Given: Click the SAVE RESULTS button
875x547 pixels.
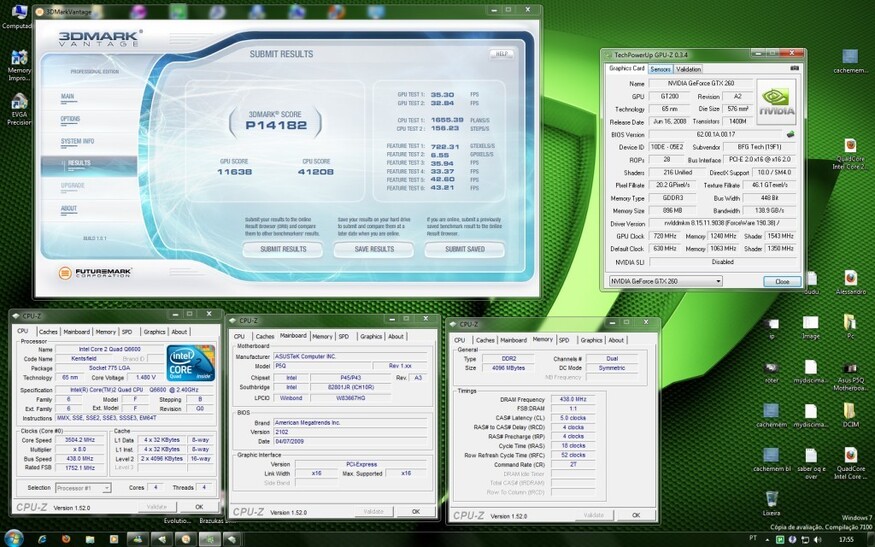Looking at the screenshot, I should coord(374,249).
